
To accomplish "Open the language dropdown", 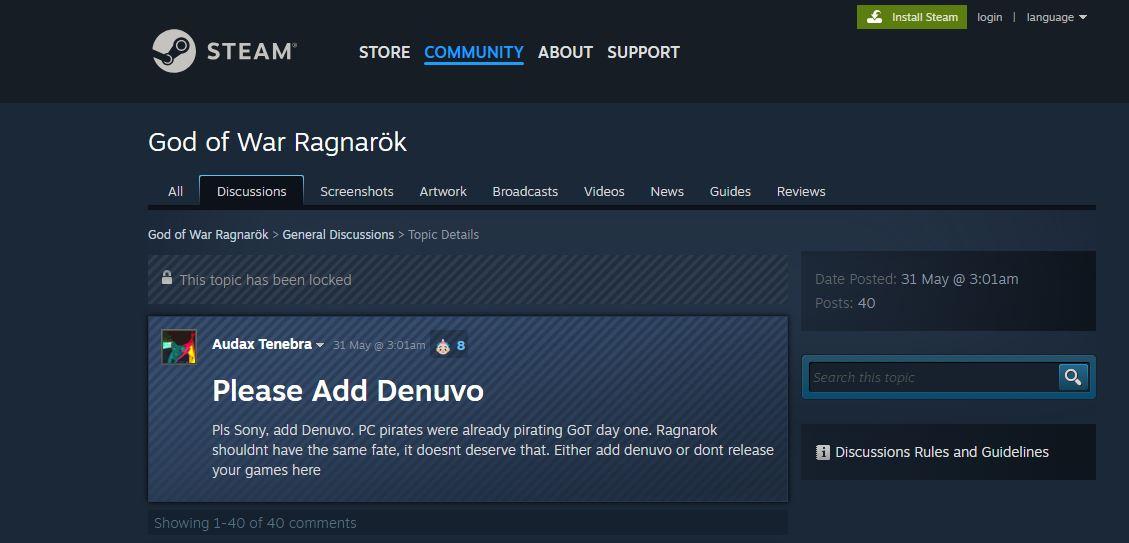I will (1056, 17).
